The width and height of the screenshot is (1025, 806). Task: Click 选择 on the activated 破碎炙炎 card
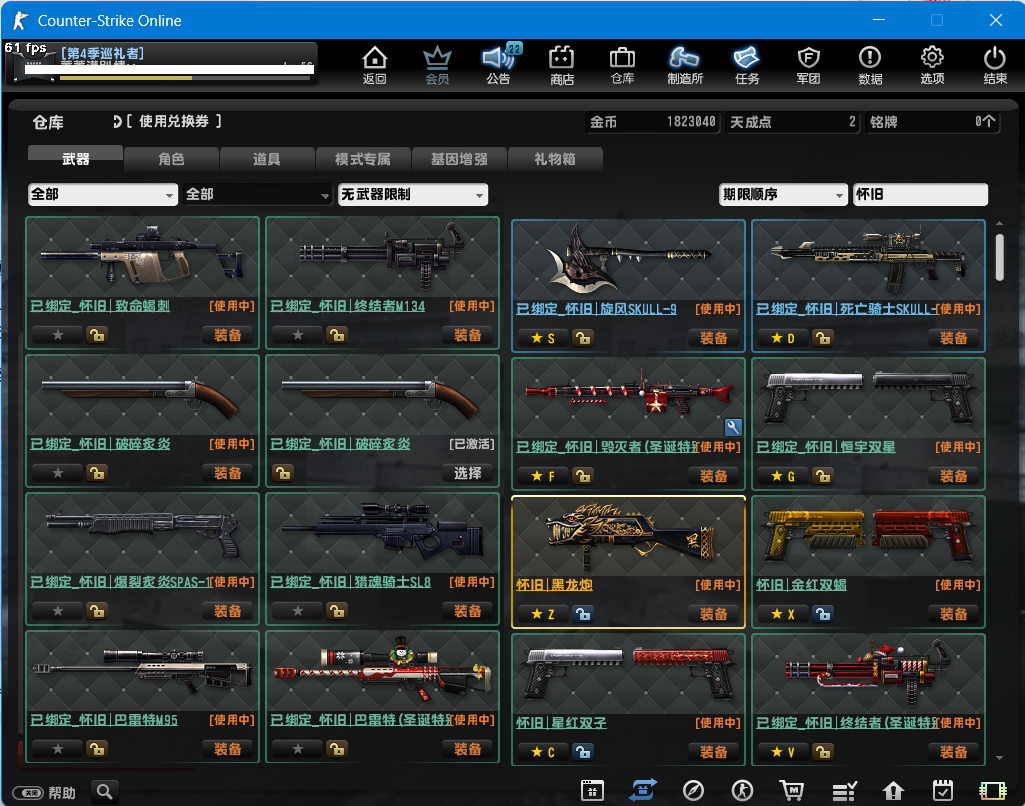468,473
